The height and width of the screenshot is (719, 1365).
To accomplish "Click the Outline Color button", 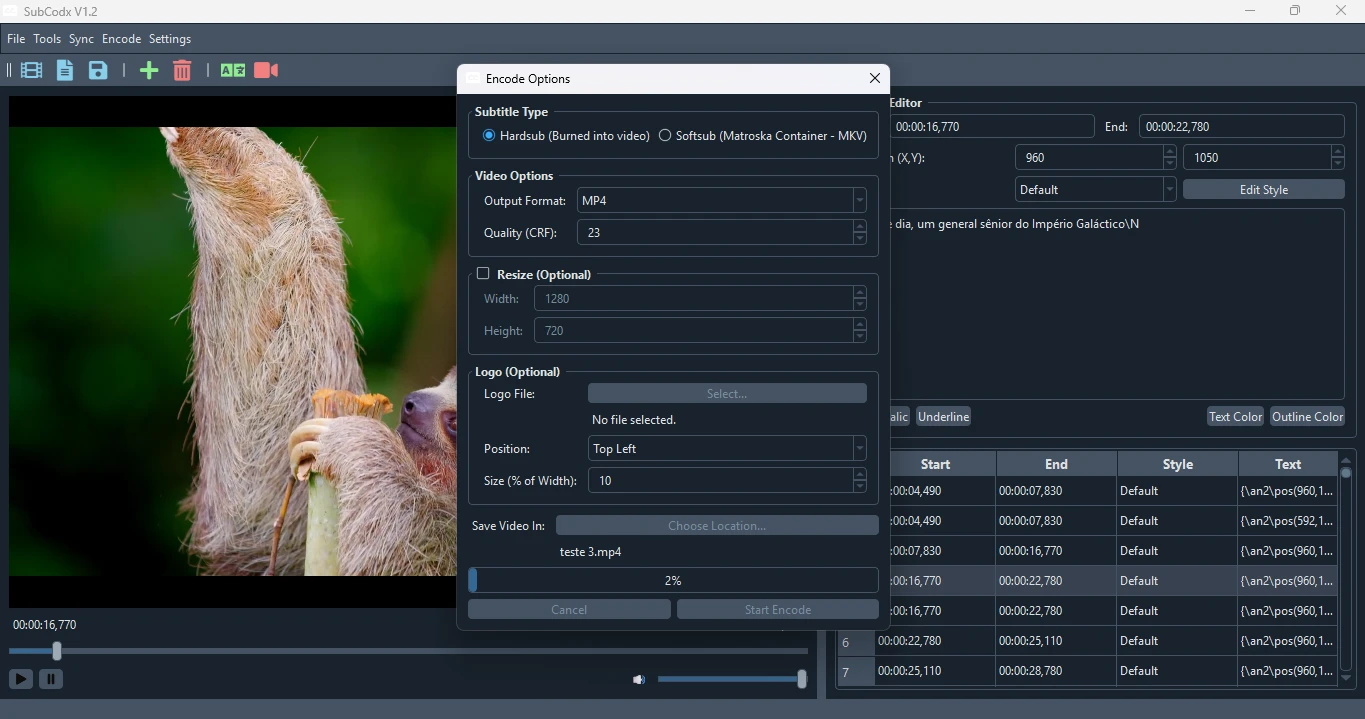I will coord(1307,417).
